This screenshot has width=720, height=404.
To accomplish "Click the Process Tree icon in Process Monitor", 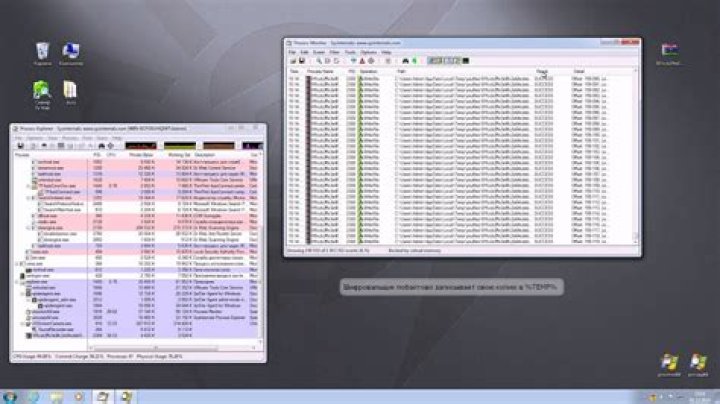I will point(388,60).
